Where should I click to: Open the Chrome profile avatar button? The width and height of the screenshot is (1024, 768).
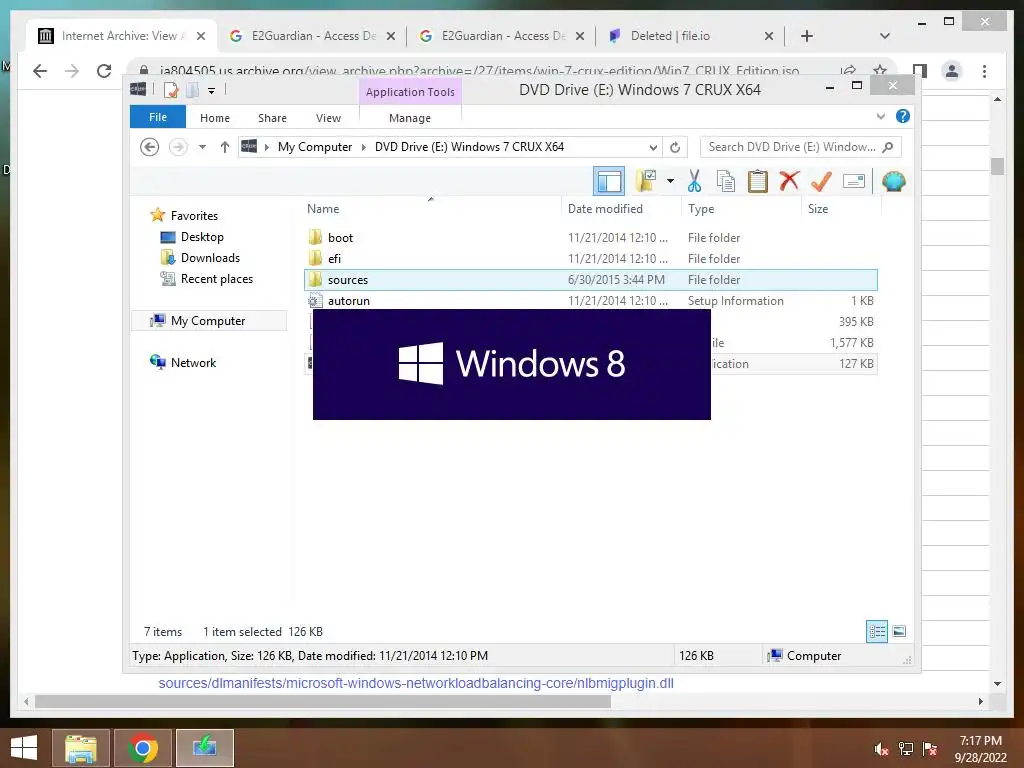pyautogui.click(x=952, y=71)
